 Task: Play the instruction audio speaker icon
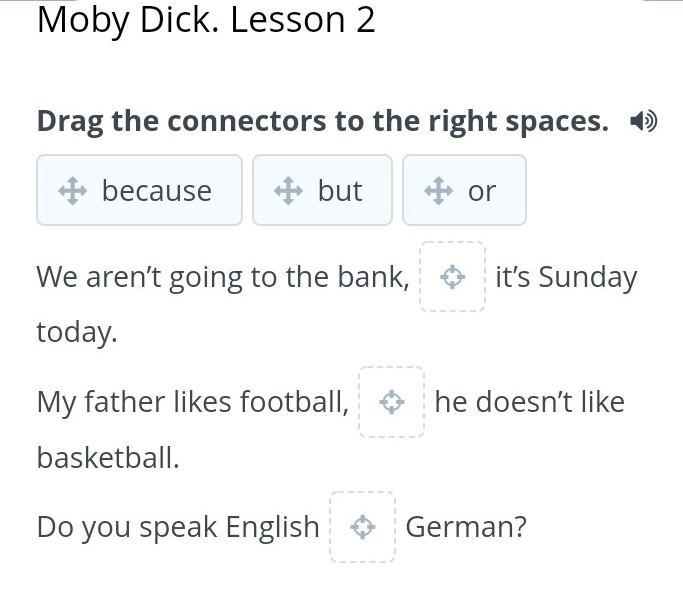point(643,121)
